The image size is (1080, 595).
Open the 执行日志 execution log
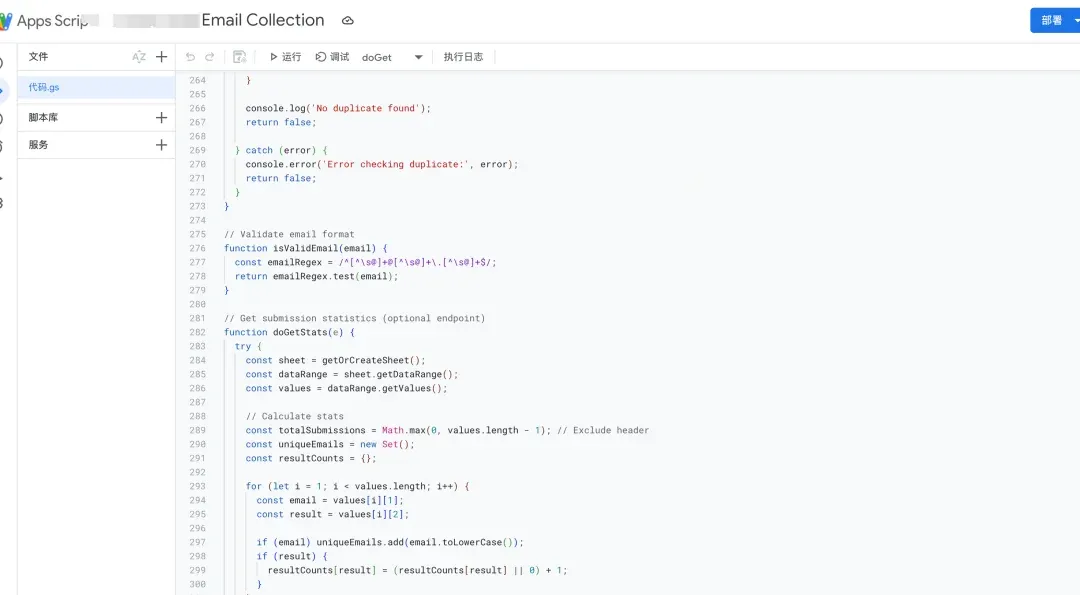[463, 57]
